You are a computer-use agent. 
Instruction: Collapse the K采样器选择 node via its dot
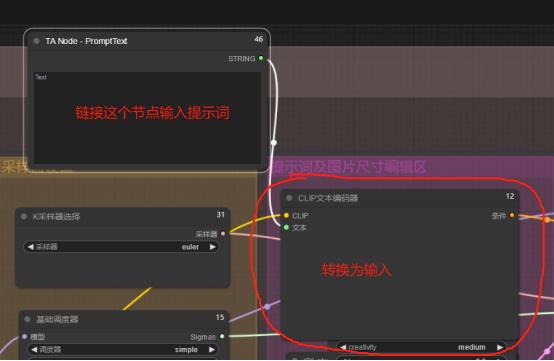(x=24, y=217)
